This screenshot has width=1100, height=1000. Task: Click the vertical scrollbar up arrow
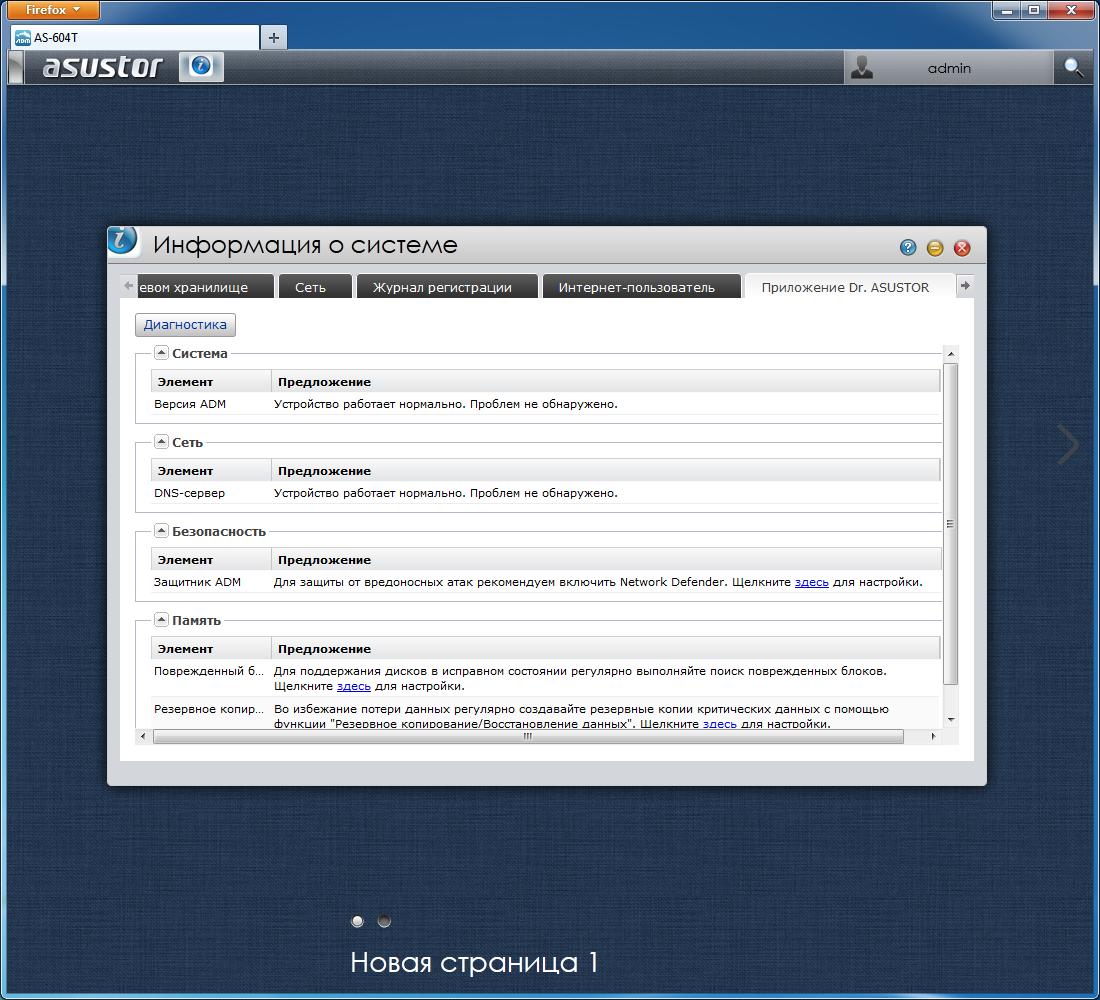click(951, 354)
